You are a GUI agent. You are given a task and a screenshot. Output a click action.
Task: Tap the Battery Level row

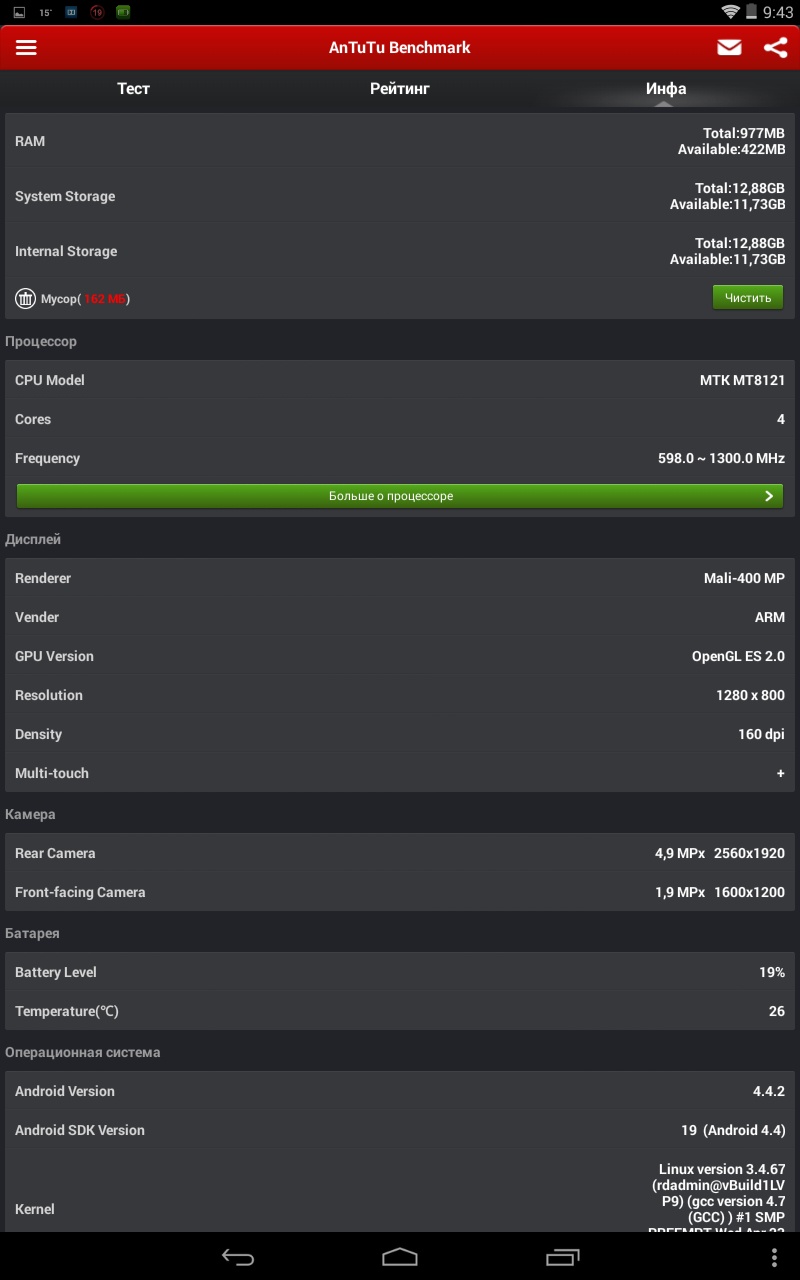[x=400, y=972]
